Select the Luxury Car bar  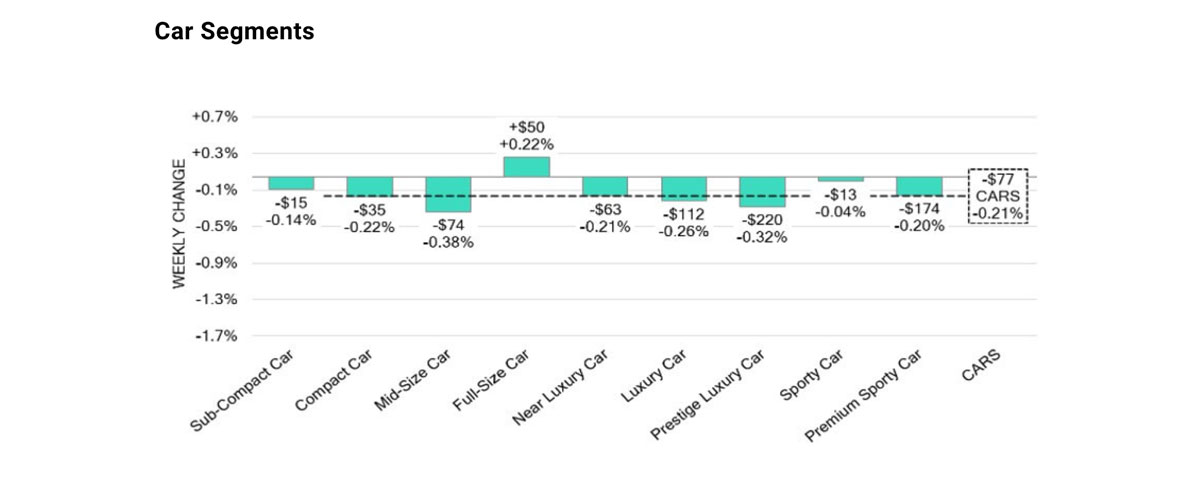(x=684, y=188)
